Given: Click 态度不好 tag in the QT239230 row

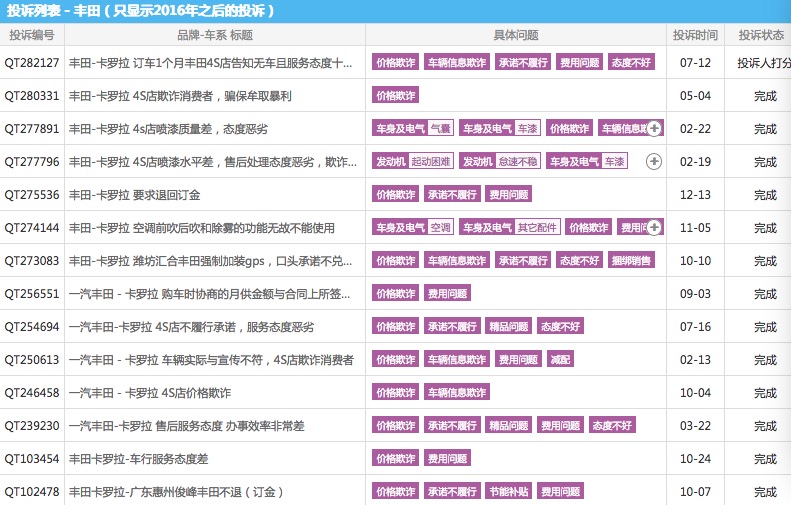Looking at the screenshot, I should [612, 425].
